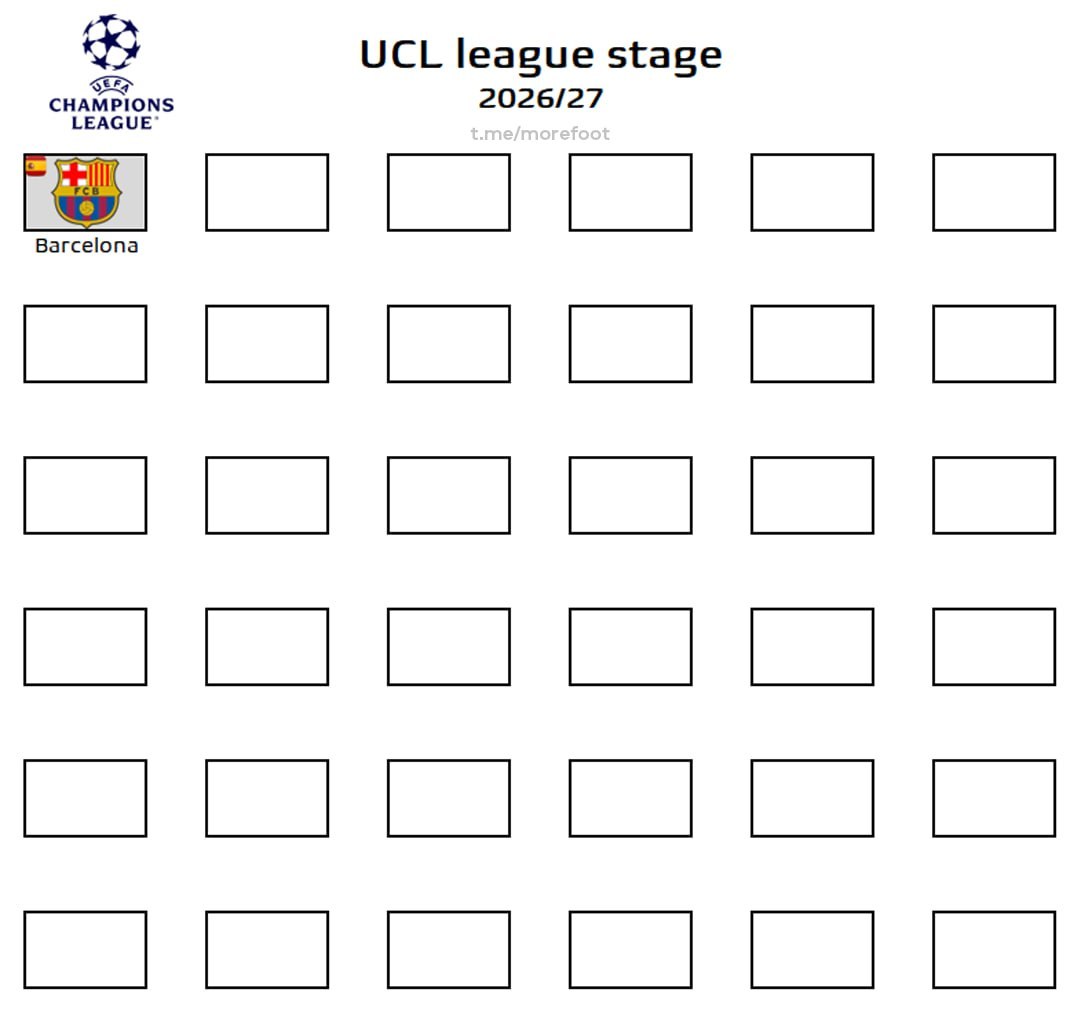
Task: Pick the third slot in the top row
Action: (x=449, y=192)
